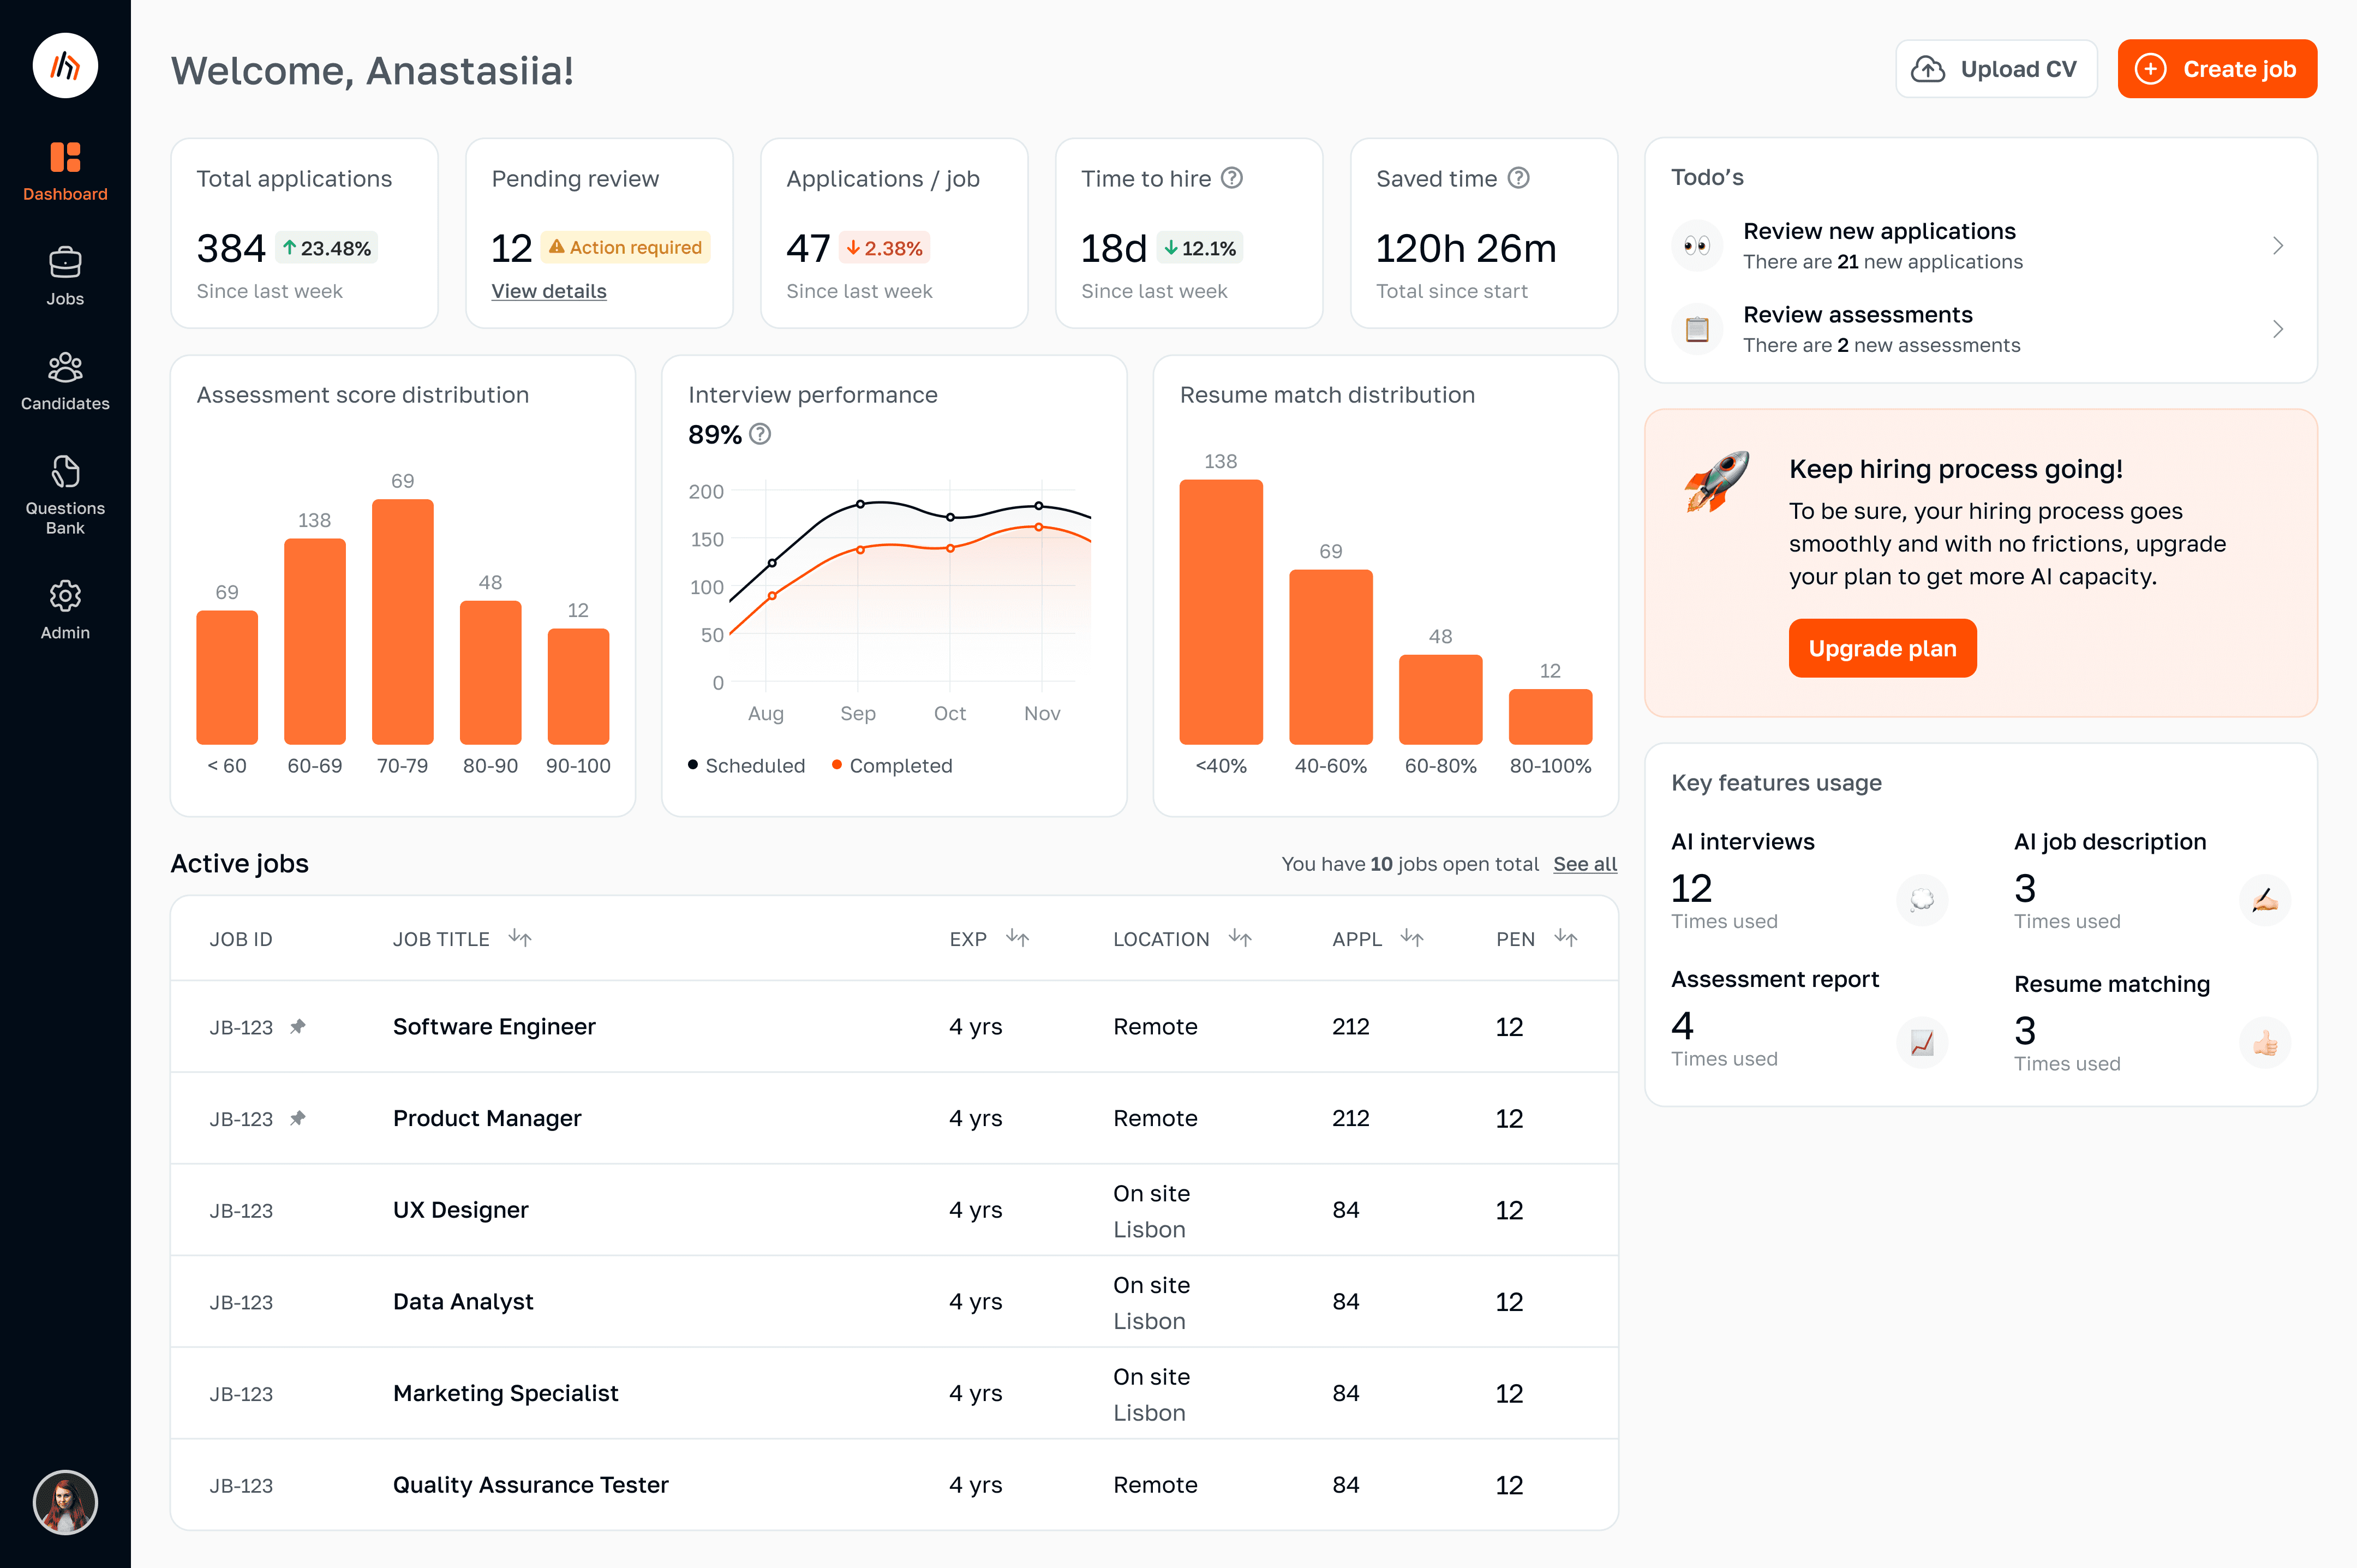Click the Jobs briefcase icon
Viewport: 2357px width, 1568px height.
click(65, 262)
